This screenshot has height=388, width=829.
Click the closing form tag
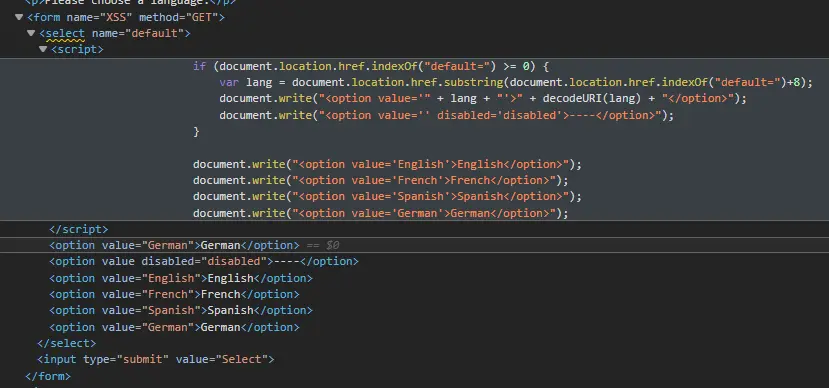tap(48, 376)
